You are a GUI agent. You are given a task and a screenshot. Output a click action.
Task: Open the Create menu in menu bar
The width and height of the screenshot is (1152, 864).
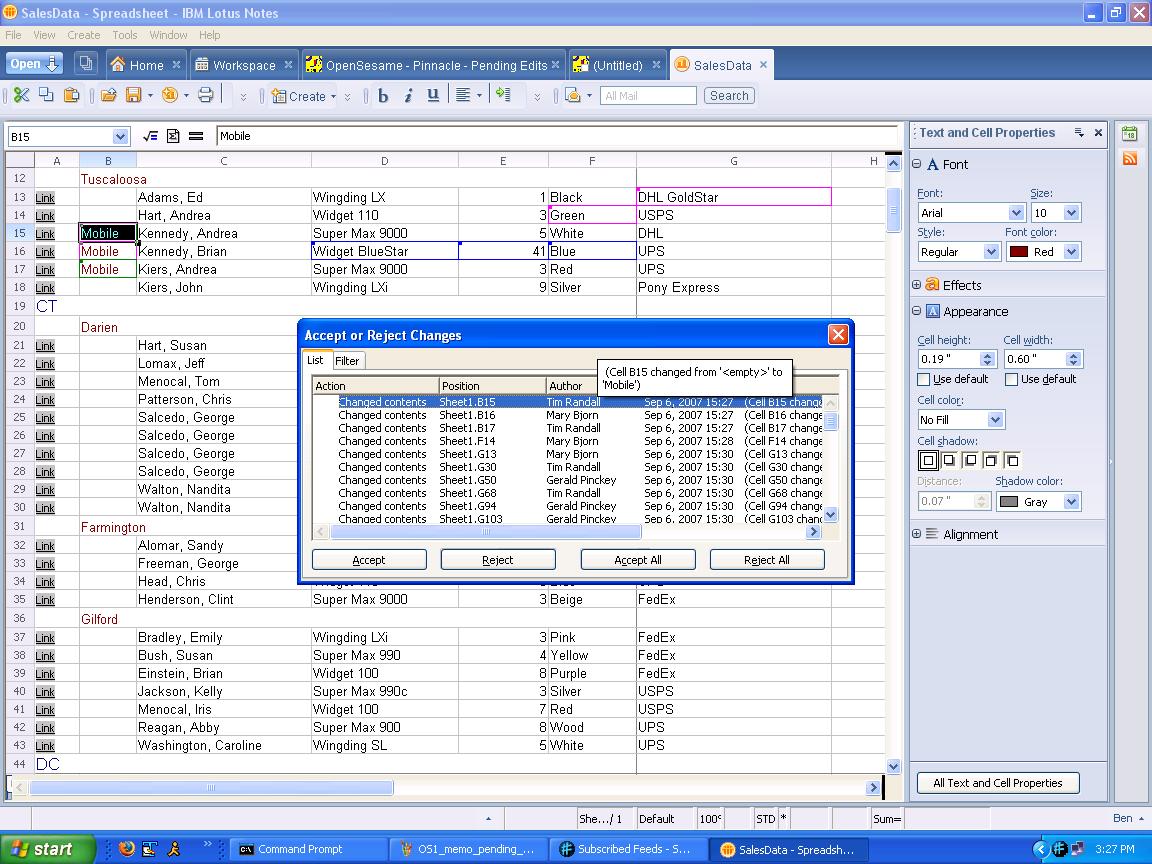pyautogui.click(x=83, y=35)
